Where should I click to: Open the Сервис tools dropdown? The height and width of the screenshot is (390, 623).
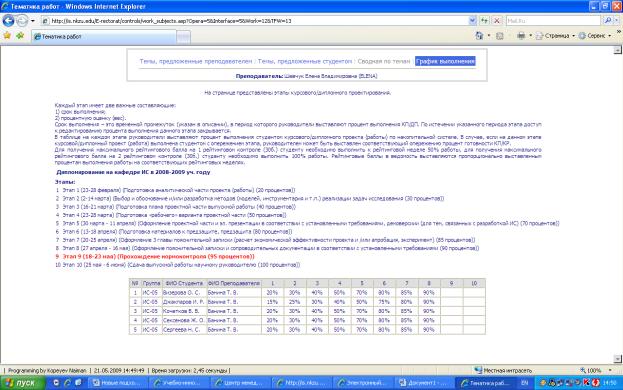tap(595, 36)
